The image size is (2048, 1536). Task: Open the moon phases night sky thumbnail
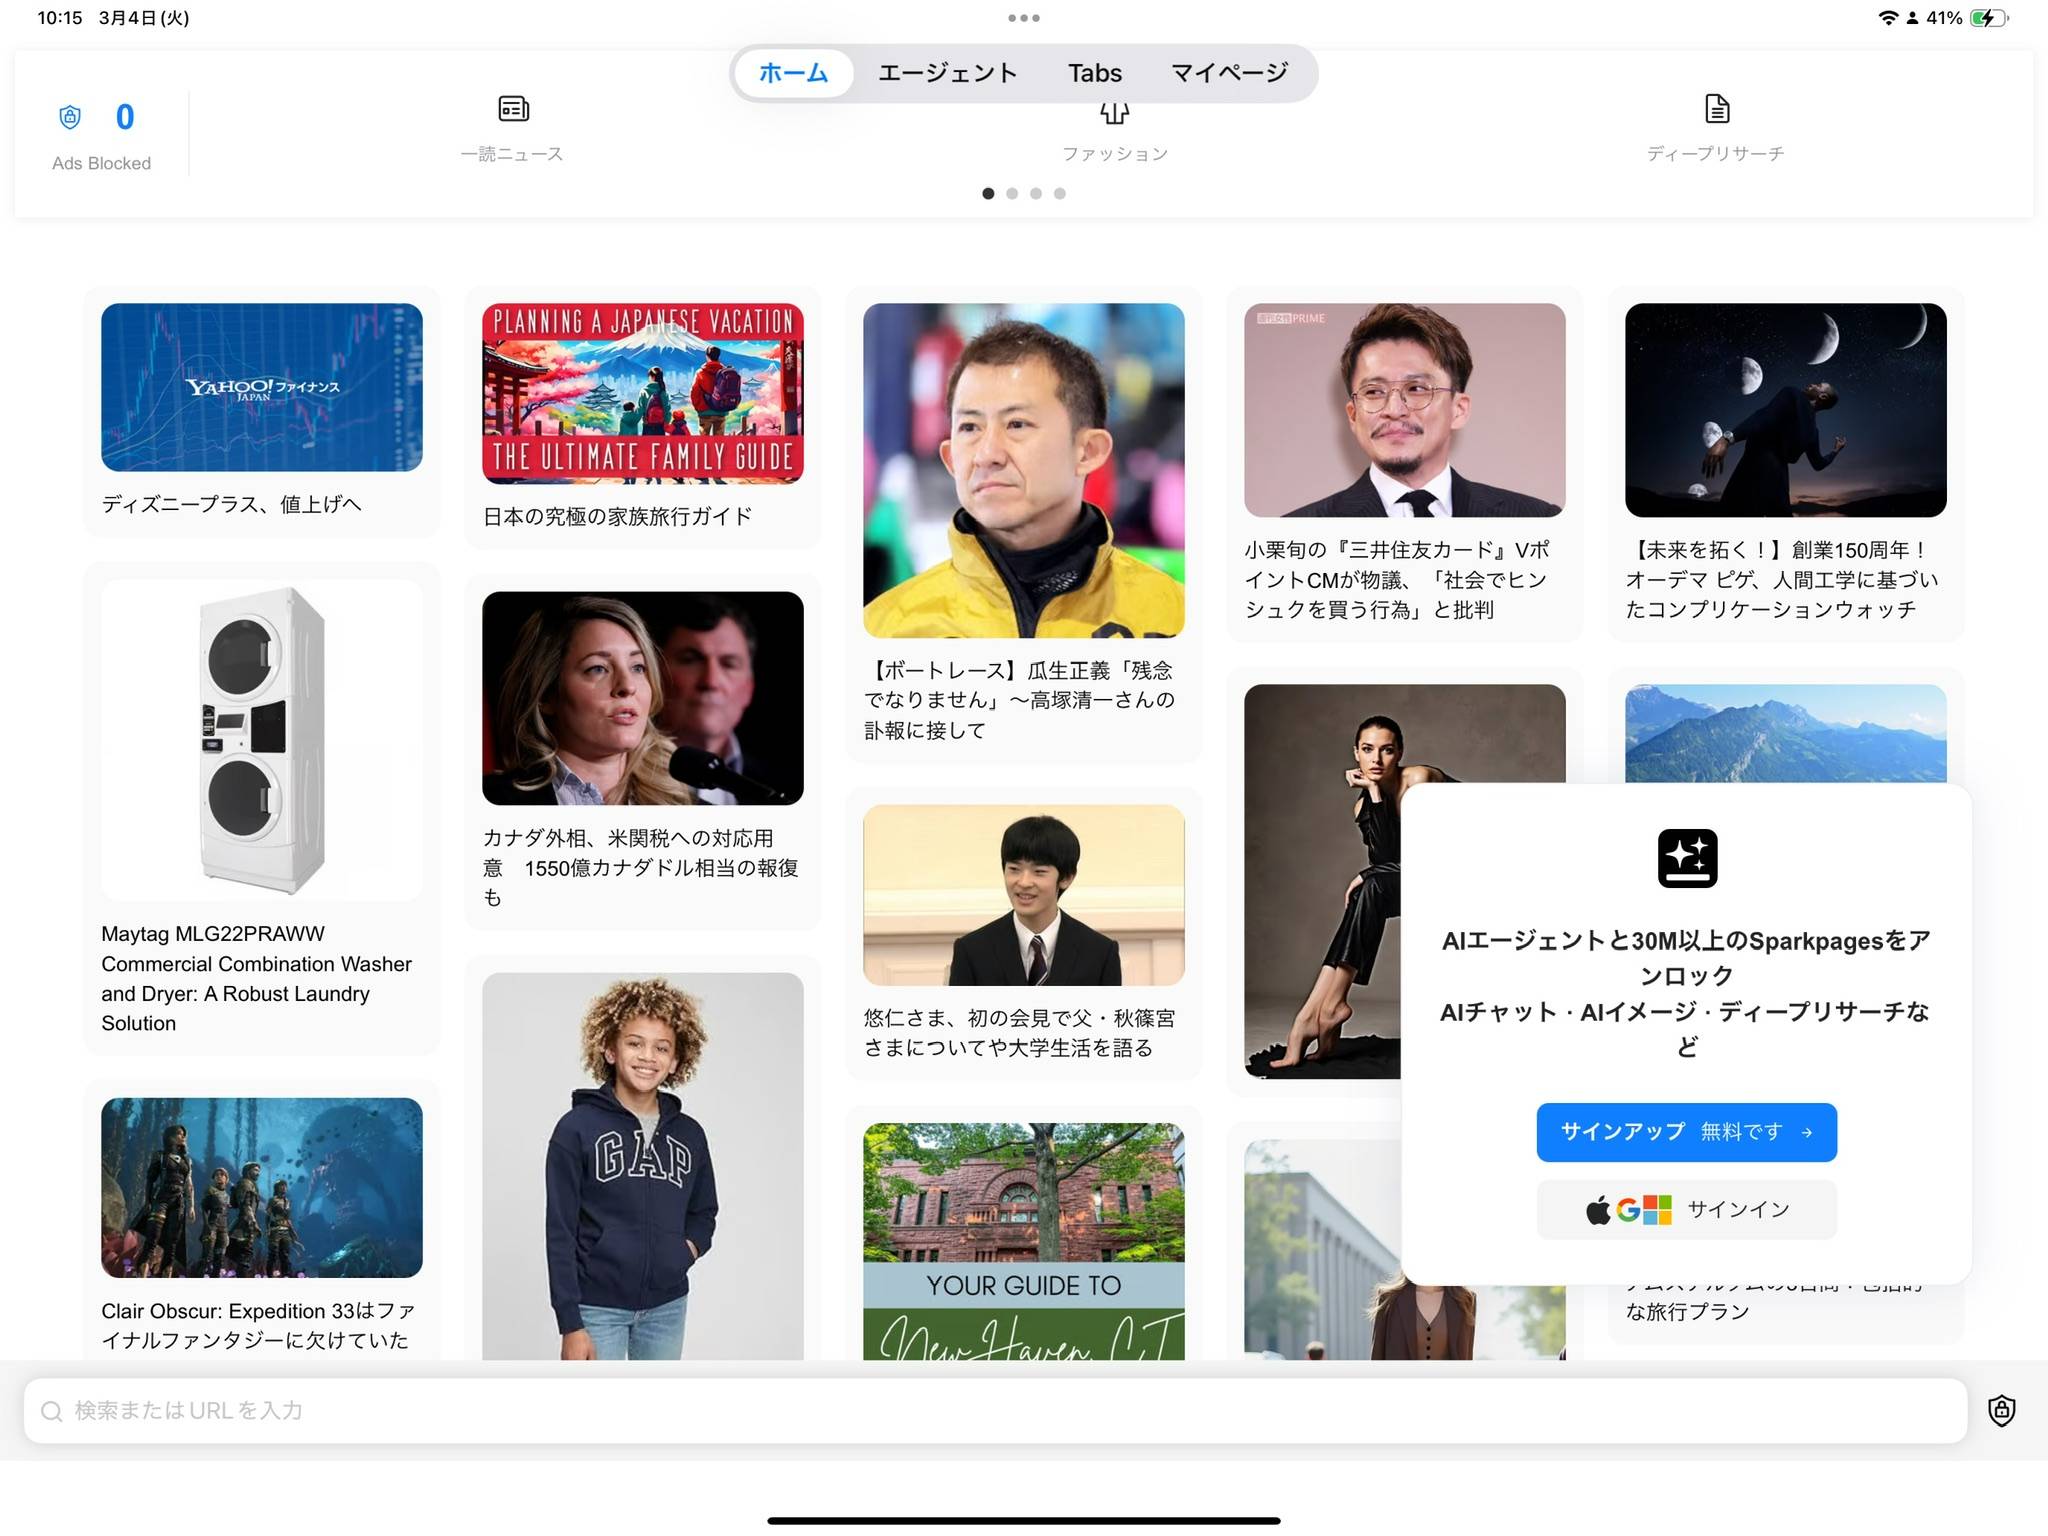(x=1786, y=410)
